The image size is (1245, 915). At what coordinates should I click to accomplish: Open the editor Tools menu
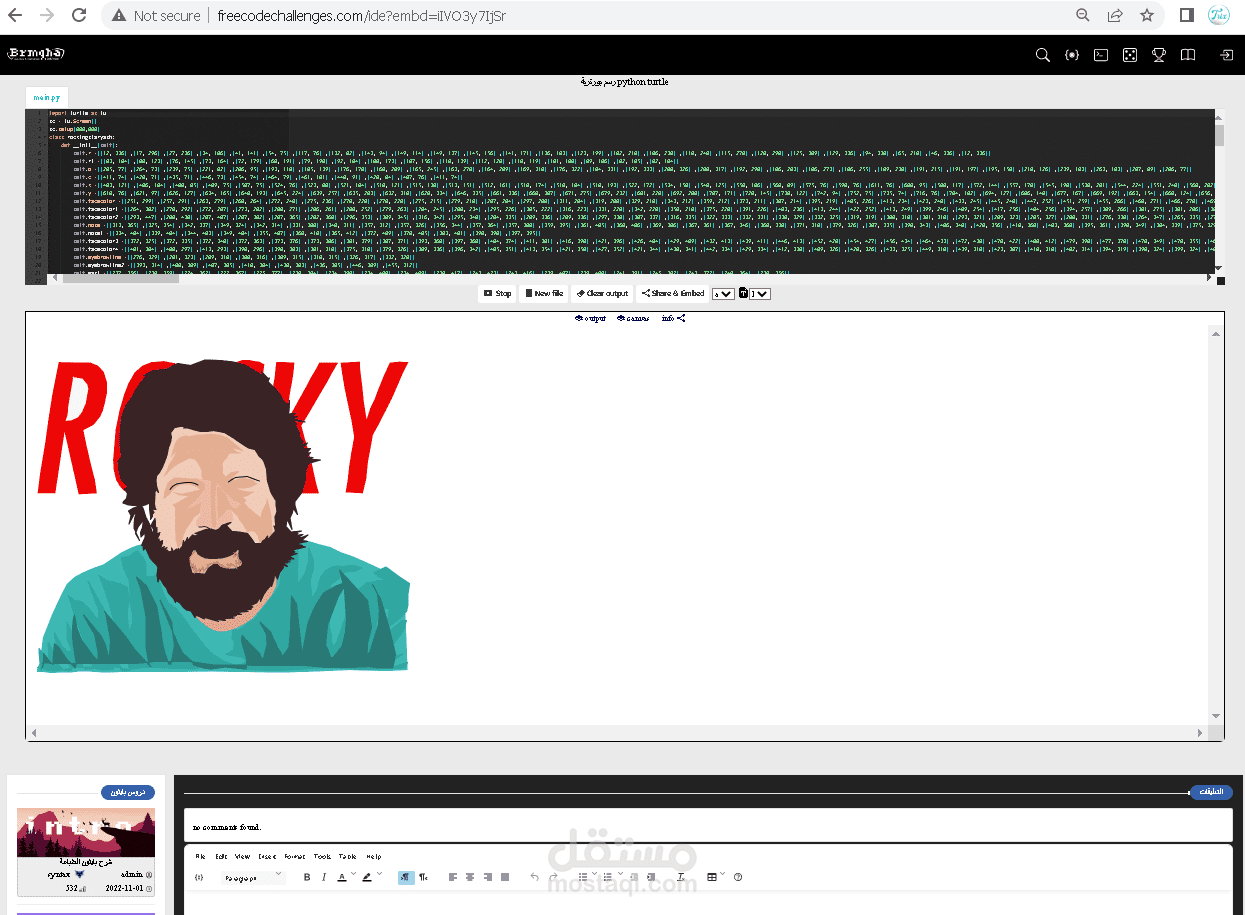(x=322, y=856)
